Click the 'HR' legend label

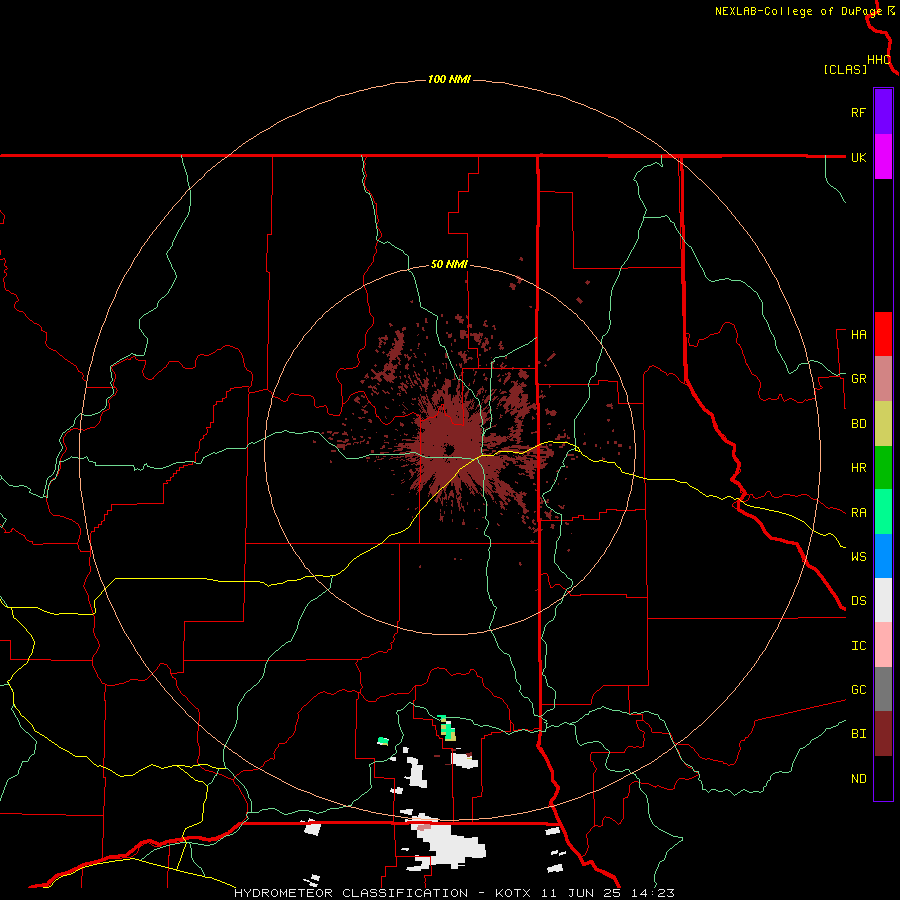point(858,468)
